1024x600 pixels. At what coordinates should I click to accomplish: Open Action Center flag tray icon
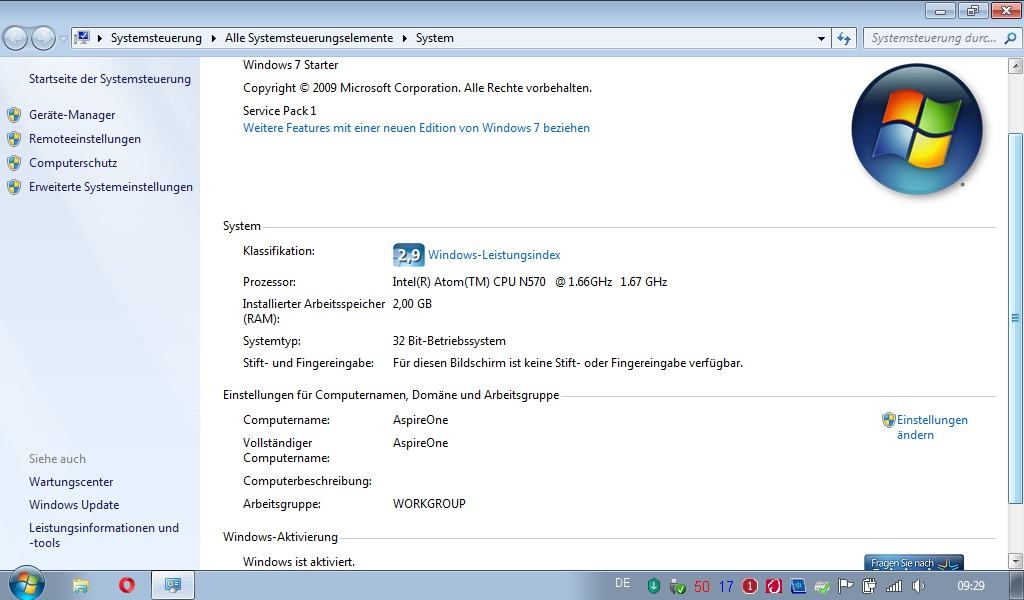[x=846, y=586]
